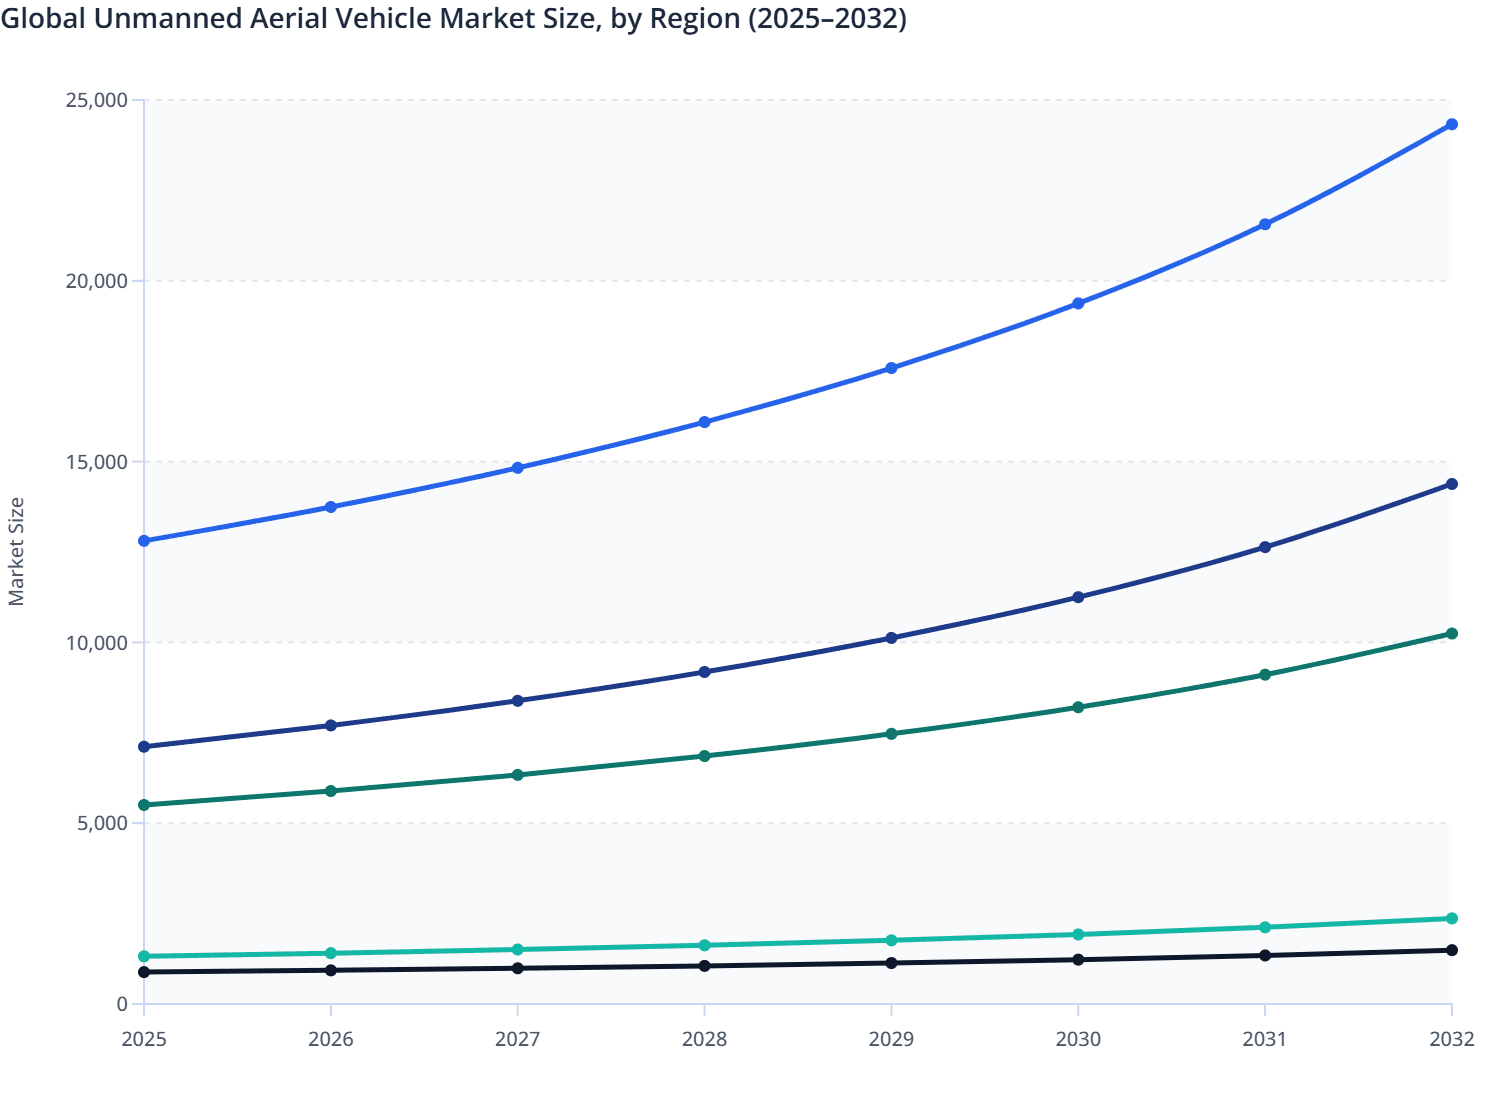
Task: Select the 2032 endpoint of the teal line
Action: click(1452, 918)
